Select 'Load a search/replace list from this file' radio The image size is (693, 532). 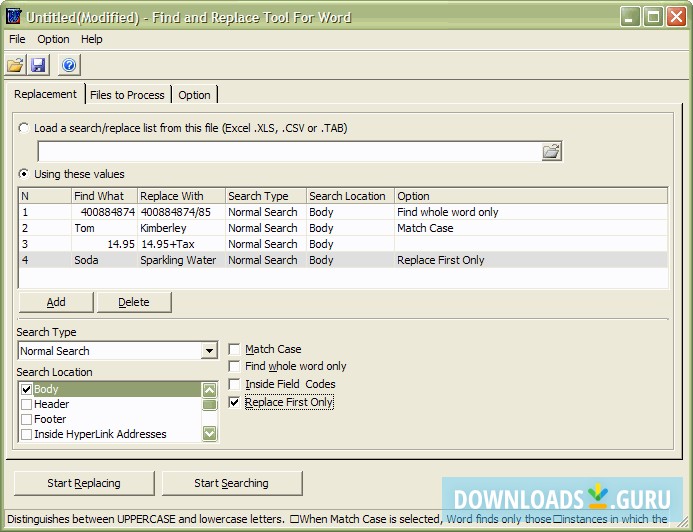[23, 128]
